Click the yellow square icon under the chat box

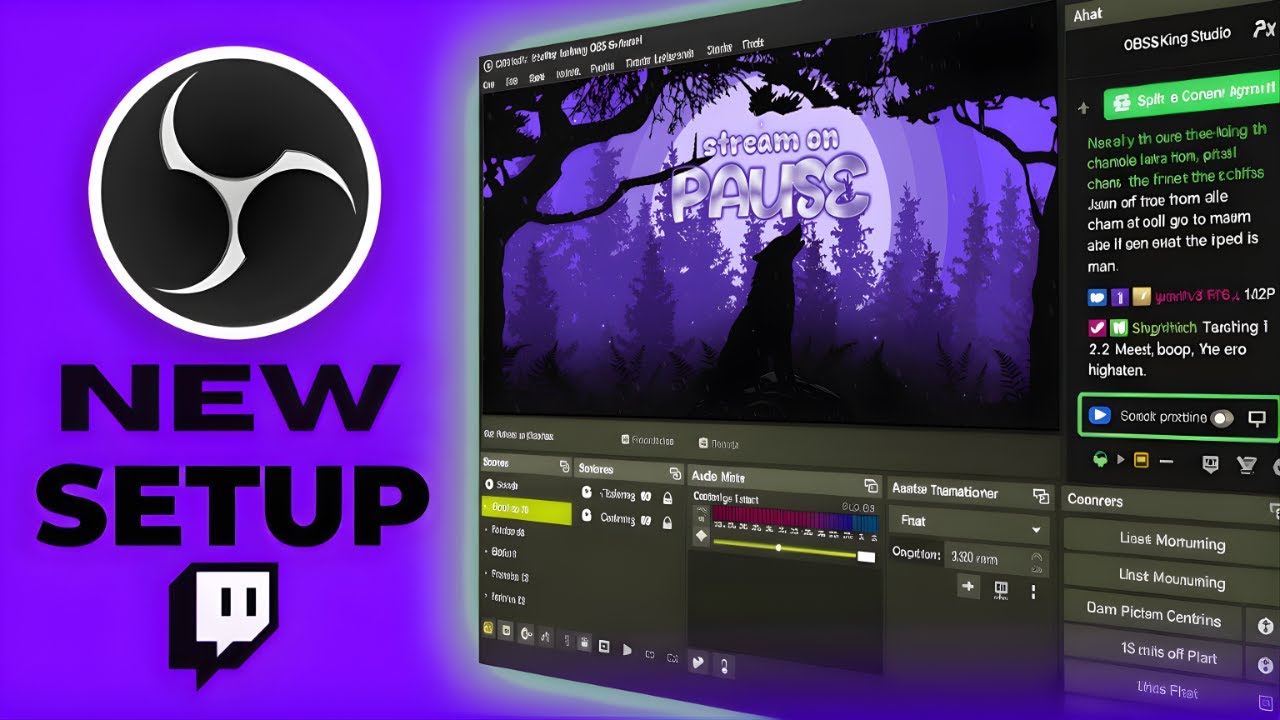coord(1140,461)
